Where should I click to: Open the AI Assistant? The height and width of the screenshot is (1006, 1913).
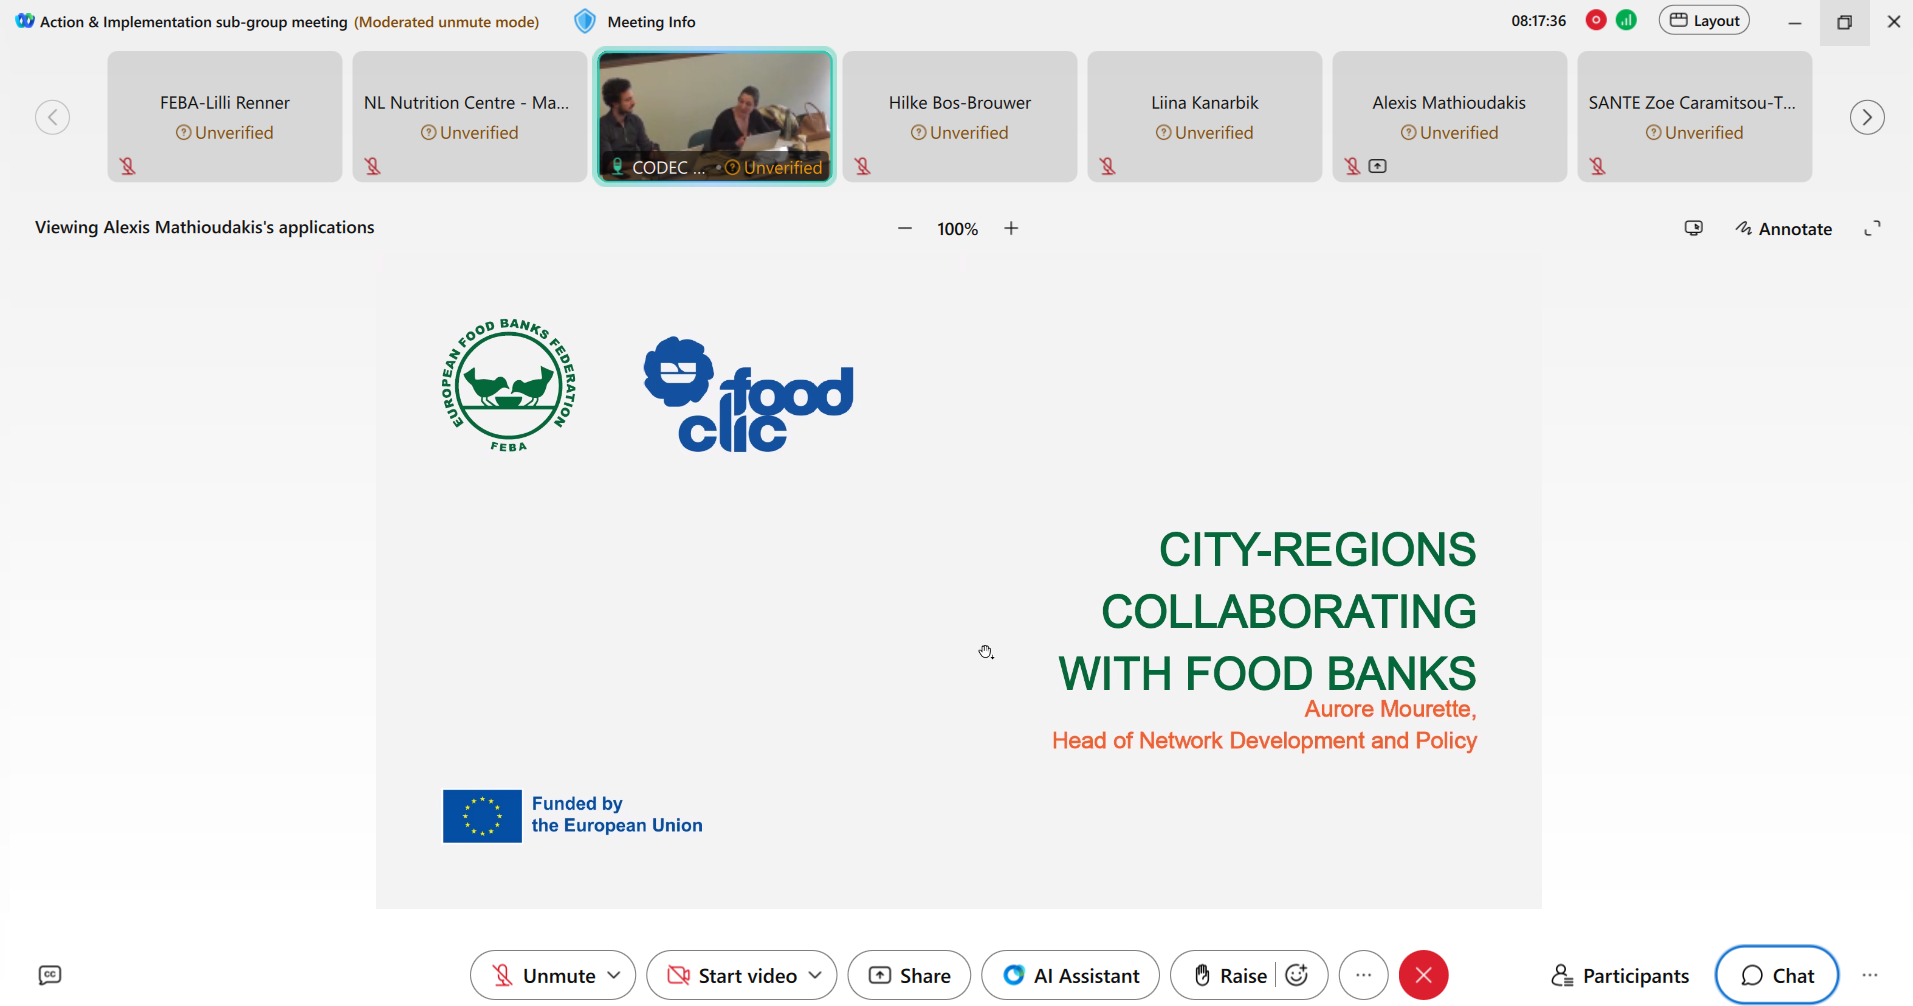(1070, 975)
